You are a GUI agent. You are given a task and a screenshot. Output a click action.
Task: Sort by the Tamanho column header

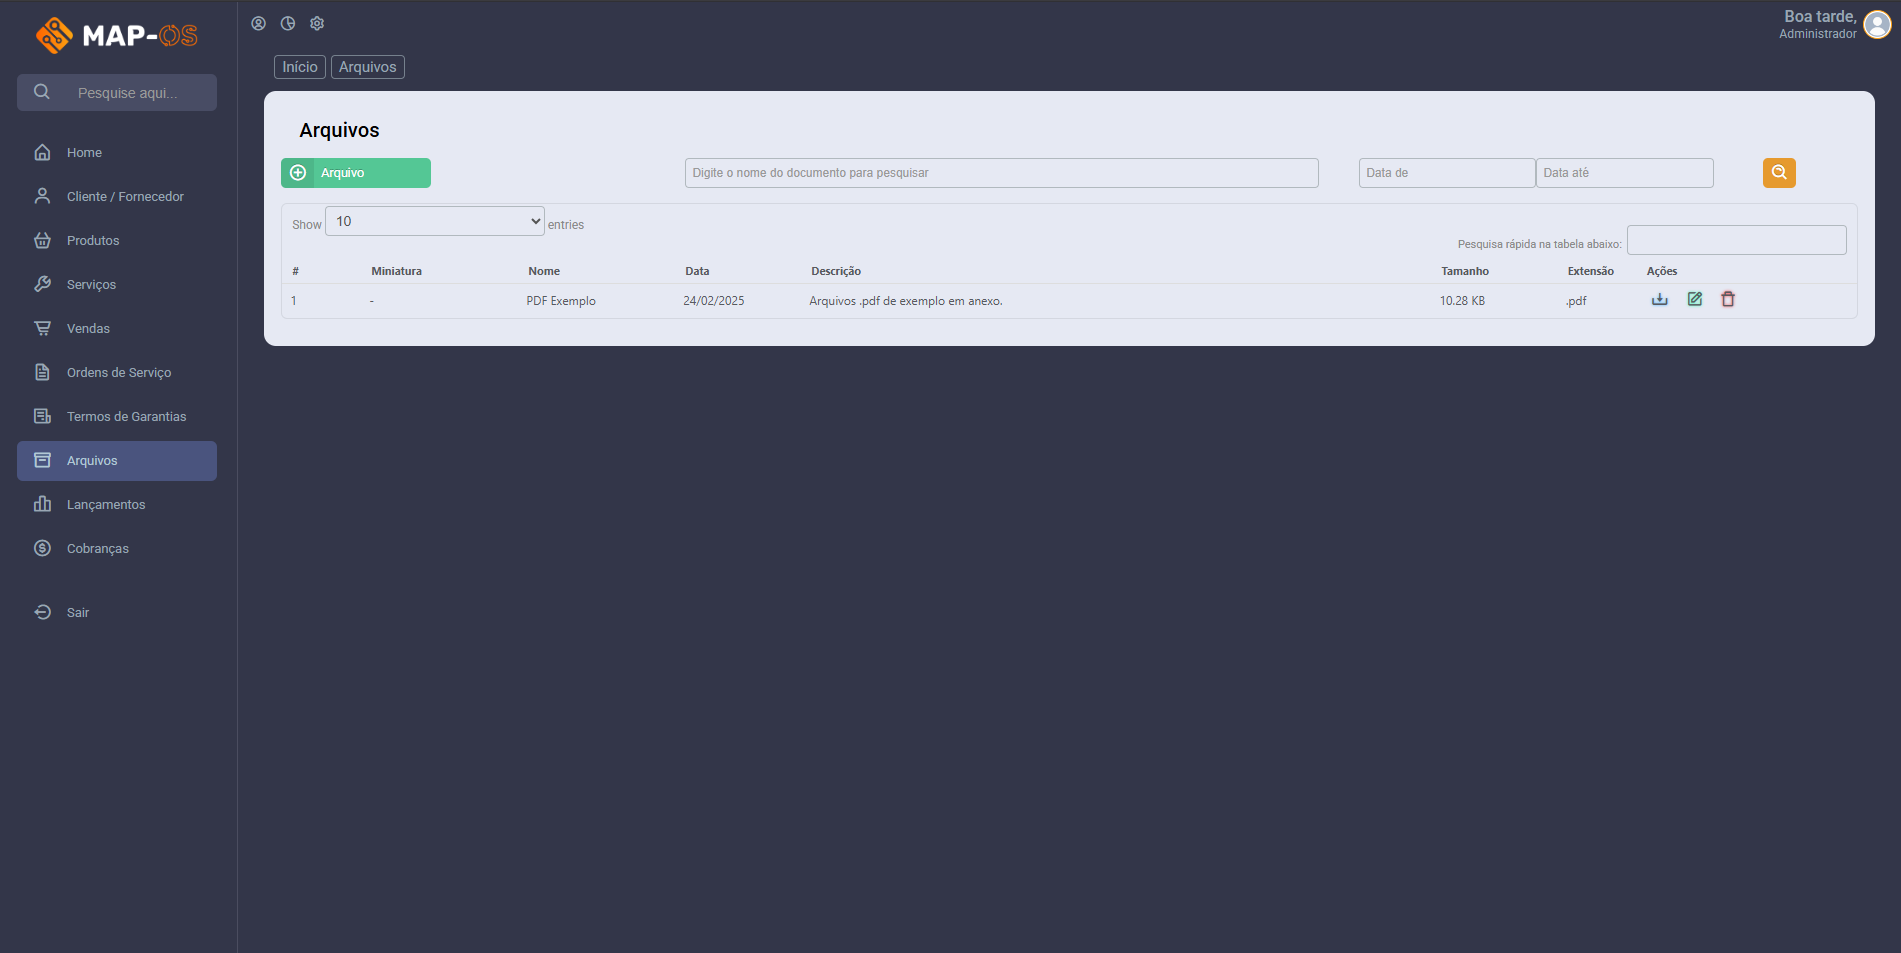pos(1465,271)
